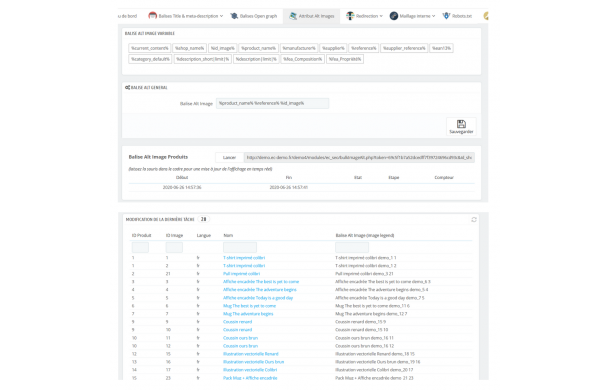Insert the %supplier% variable
The image size is (610, 390).
[333, 48]
